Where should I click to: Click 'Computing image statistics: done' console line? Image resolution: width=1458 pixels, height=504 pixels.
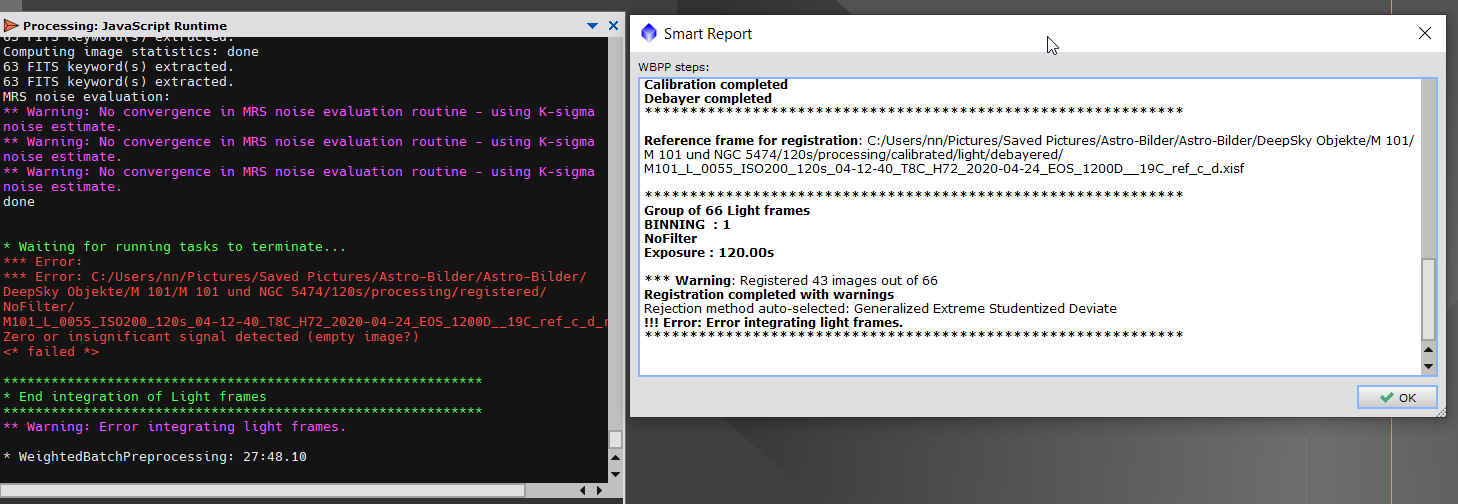(x=131, y=52)
